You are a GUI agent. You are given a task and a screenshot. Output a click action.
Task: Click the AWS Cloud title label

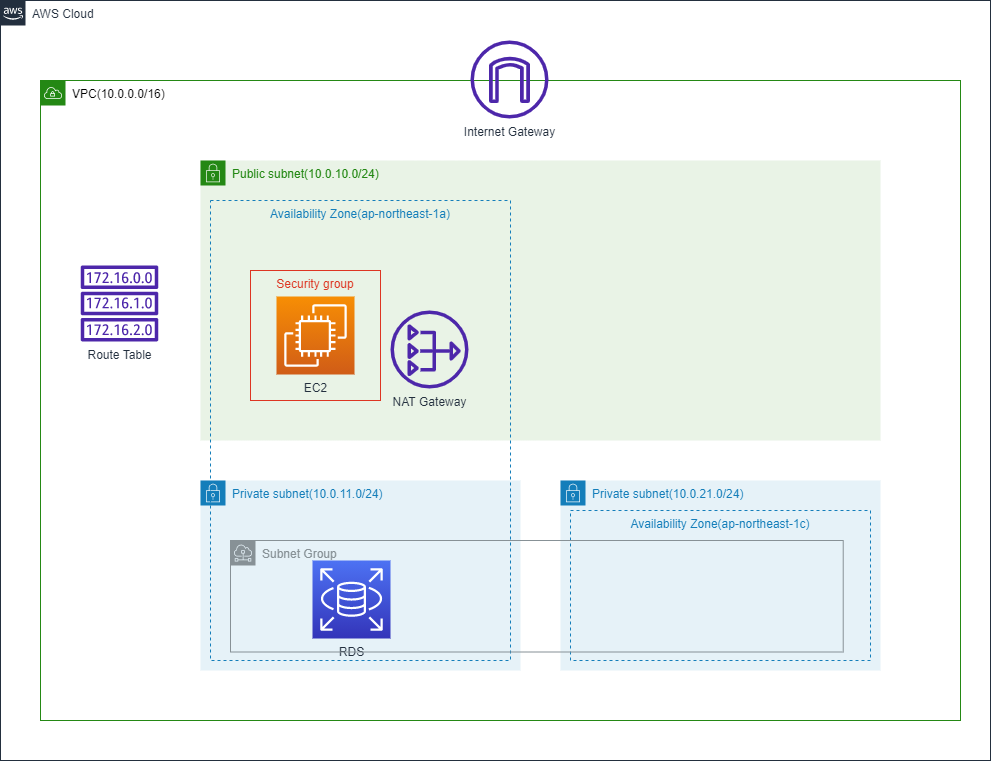point(63,13)
